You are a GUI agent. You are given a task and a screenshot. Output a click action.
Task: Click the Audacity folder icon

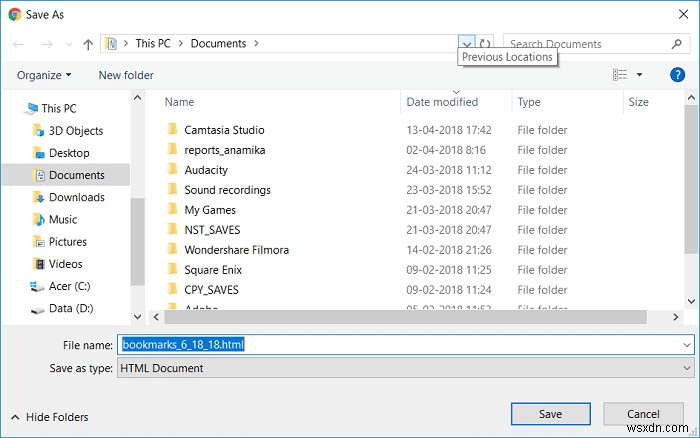point(172,170)
